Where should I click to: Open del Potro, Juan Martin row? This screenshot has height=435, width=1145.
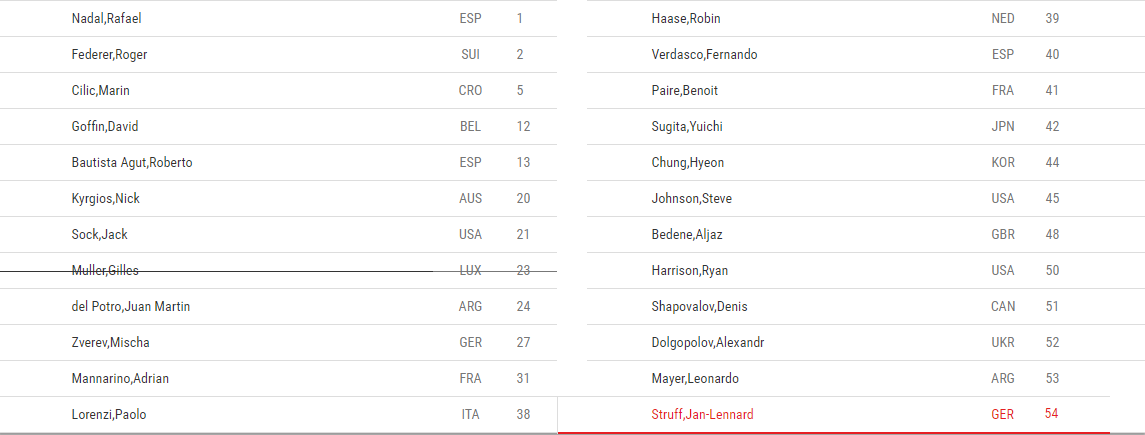pos(278,307)
